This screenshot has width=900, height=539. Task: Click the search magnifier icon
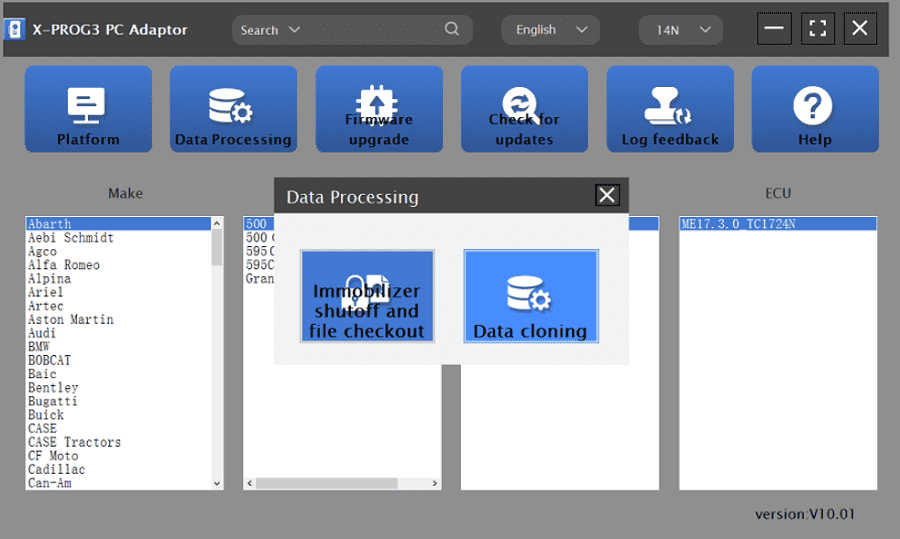coord(452,29)
